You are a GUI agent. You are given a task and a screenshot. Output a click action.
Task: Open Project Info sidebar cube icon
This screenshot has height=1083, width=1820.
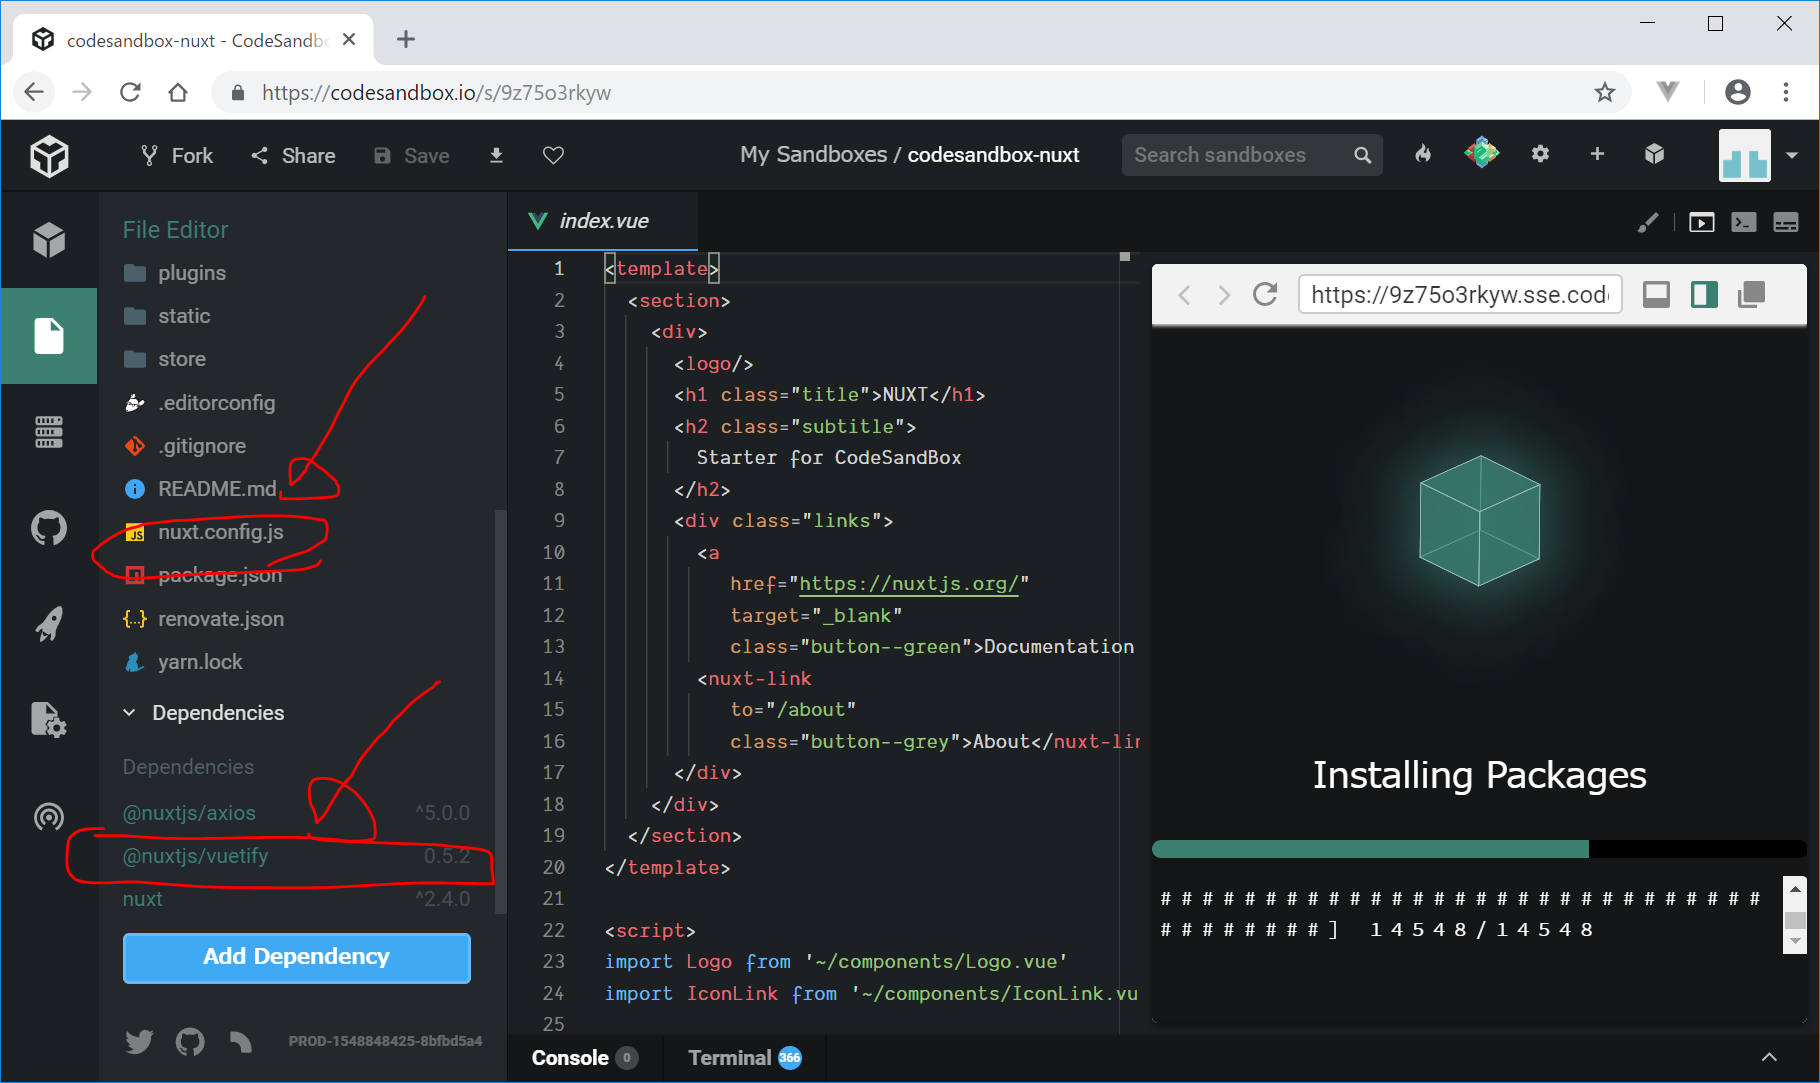(49, 240)
